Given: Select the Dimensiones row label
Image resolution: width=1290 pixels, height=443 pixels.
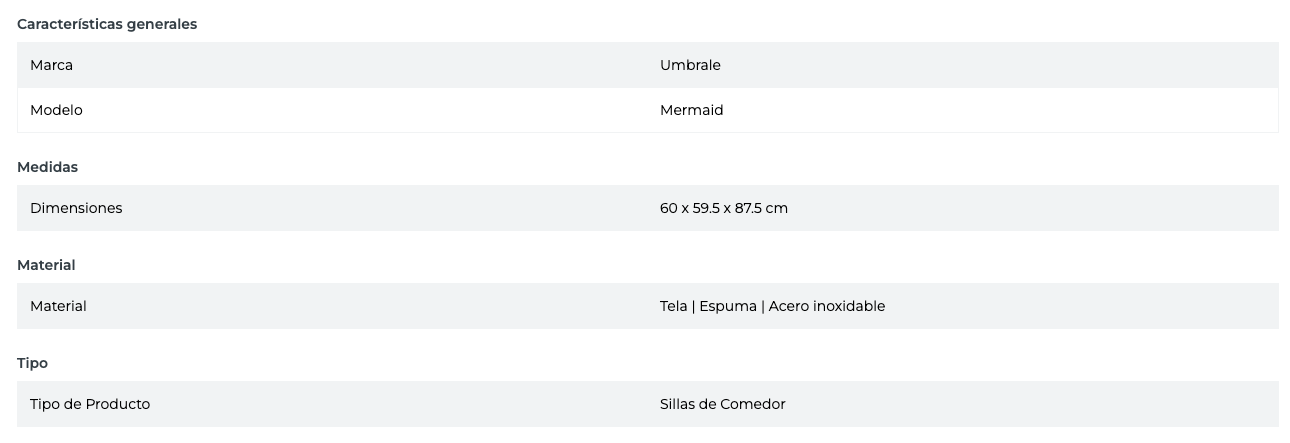Looking at the screenshot, I should [x=76, y=208].
